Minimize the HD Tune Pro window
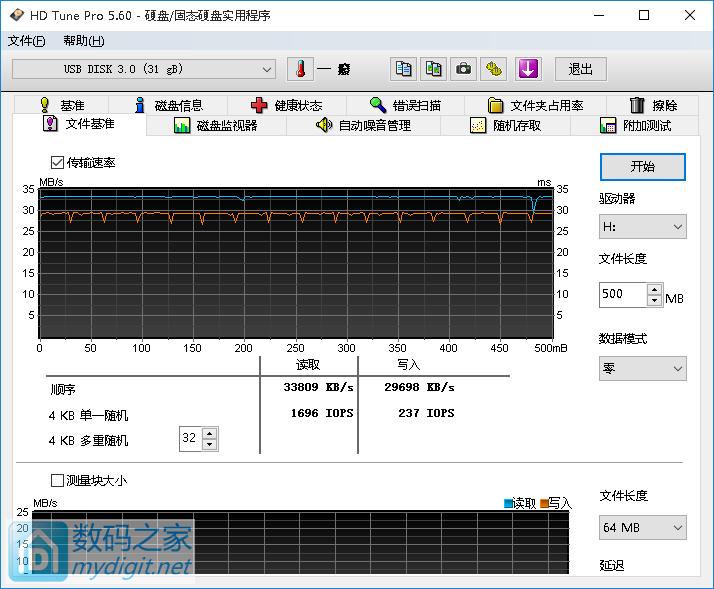Viewport: 714px width, 589px height. 599,15
